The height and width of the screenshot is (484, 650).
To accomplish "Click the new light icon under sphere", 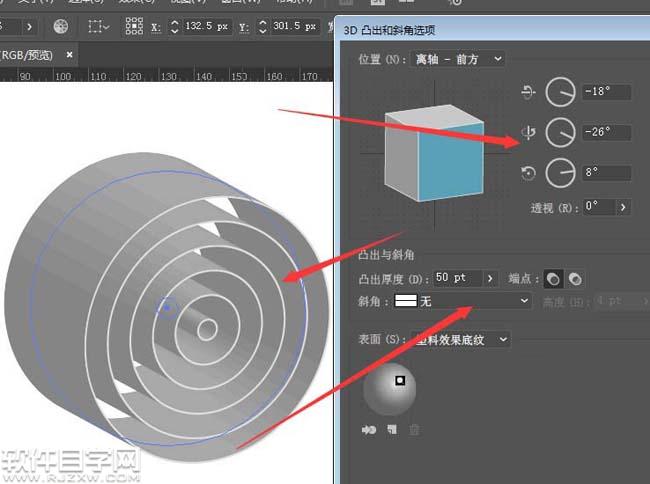I will [x=393, y=431].
